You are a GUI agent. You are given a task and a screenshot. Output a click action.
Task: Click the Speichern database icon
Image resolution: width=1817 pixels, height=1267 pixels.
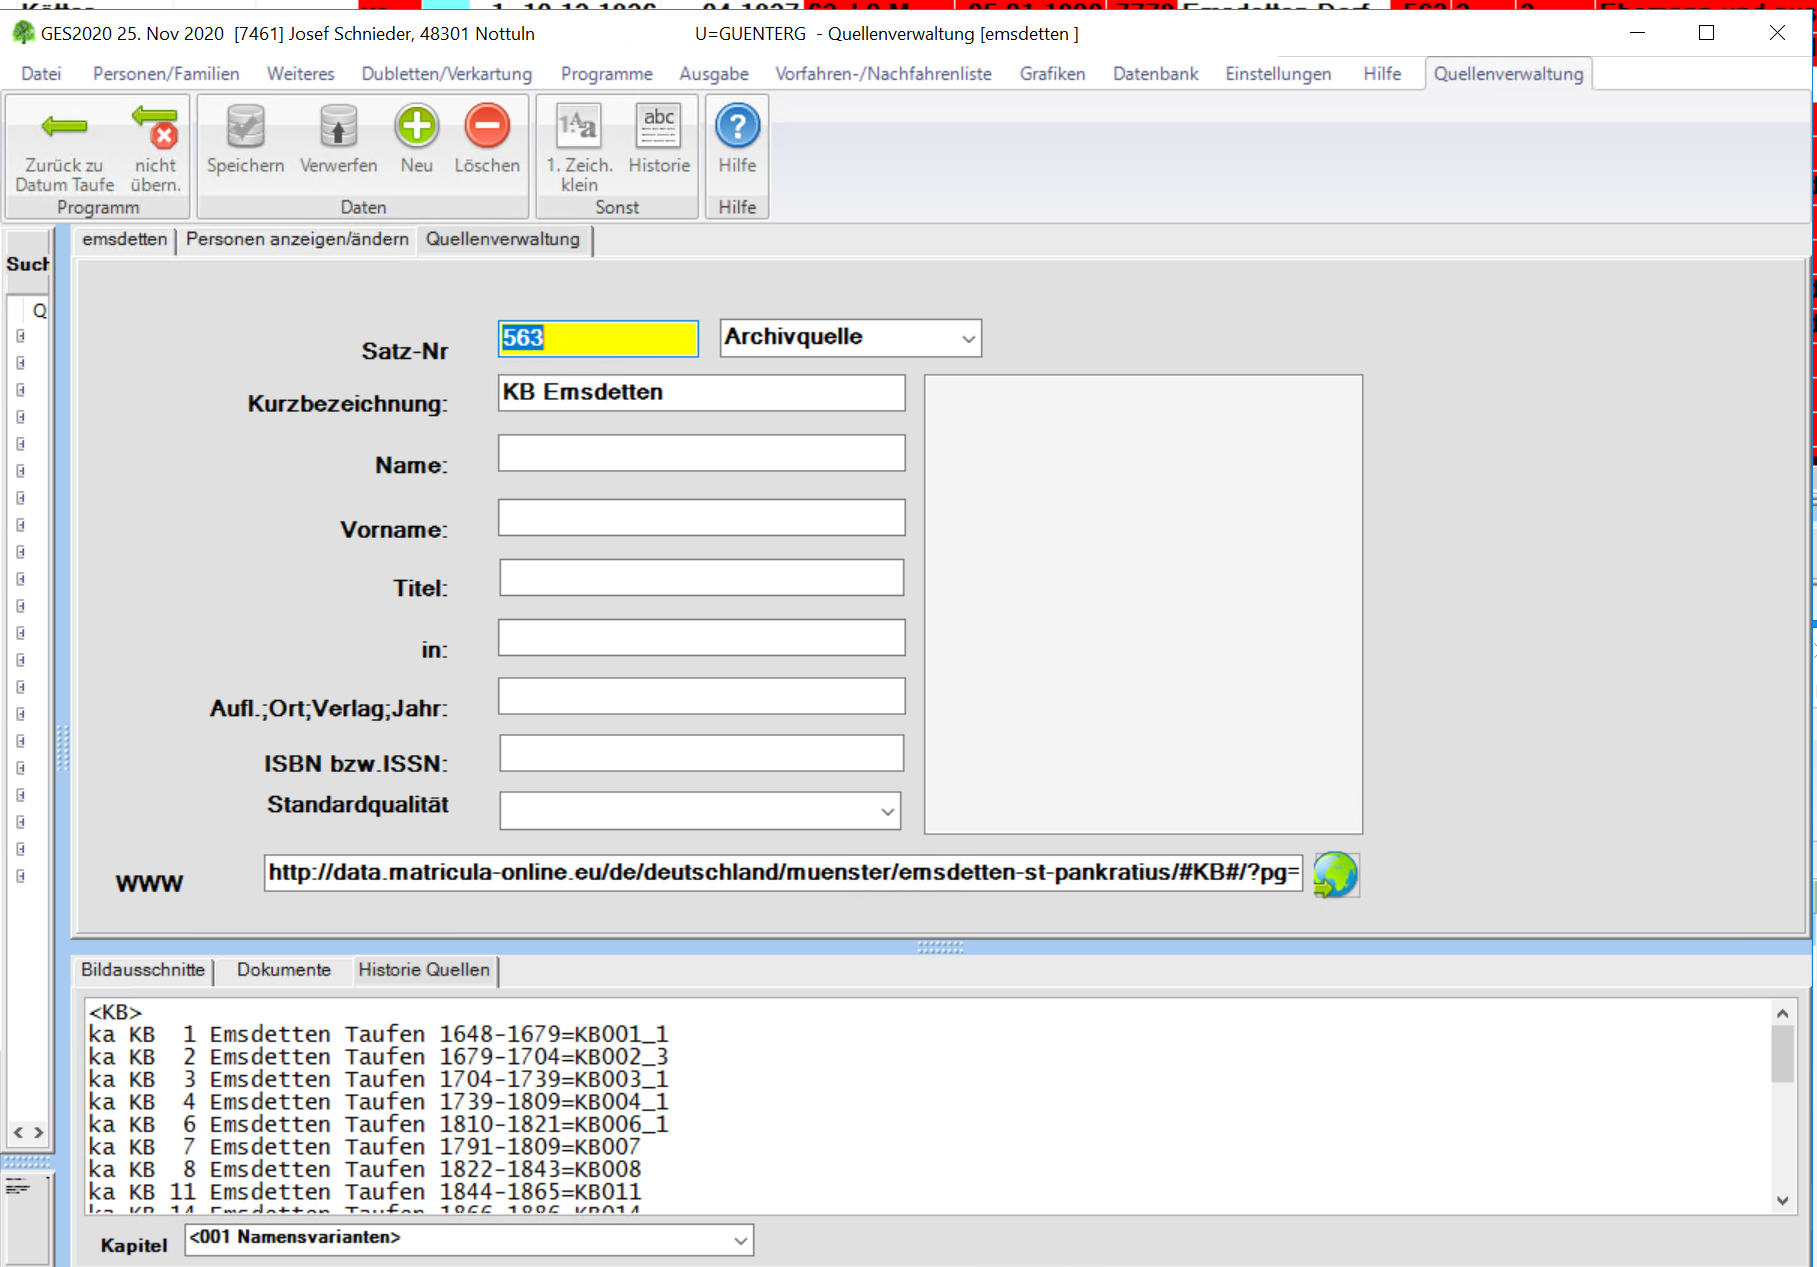pos(245,127)
